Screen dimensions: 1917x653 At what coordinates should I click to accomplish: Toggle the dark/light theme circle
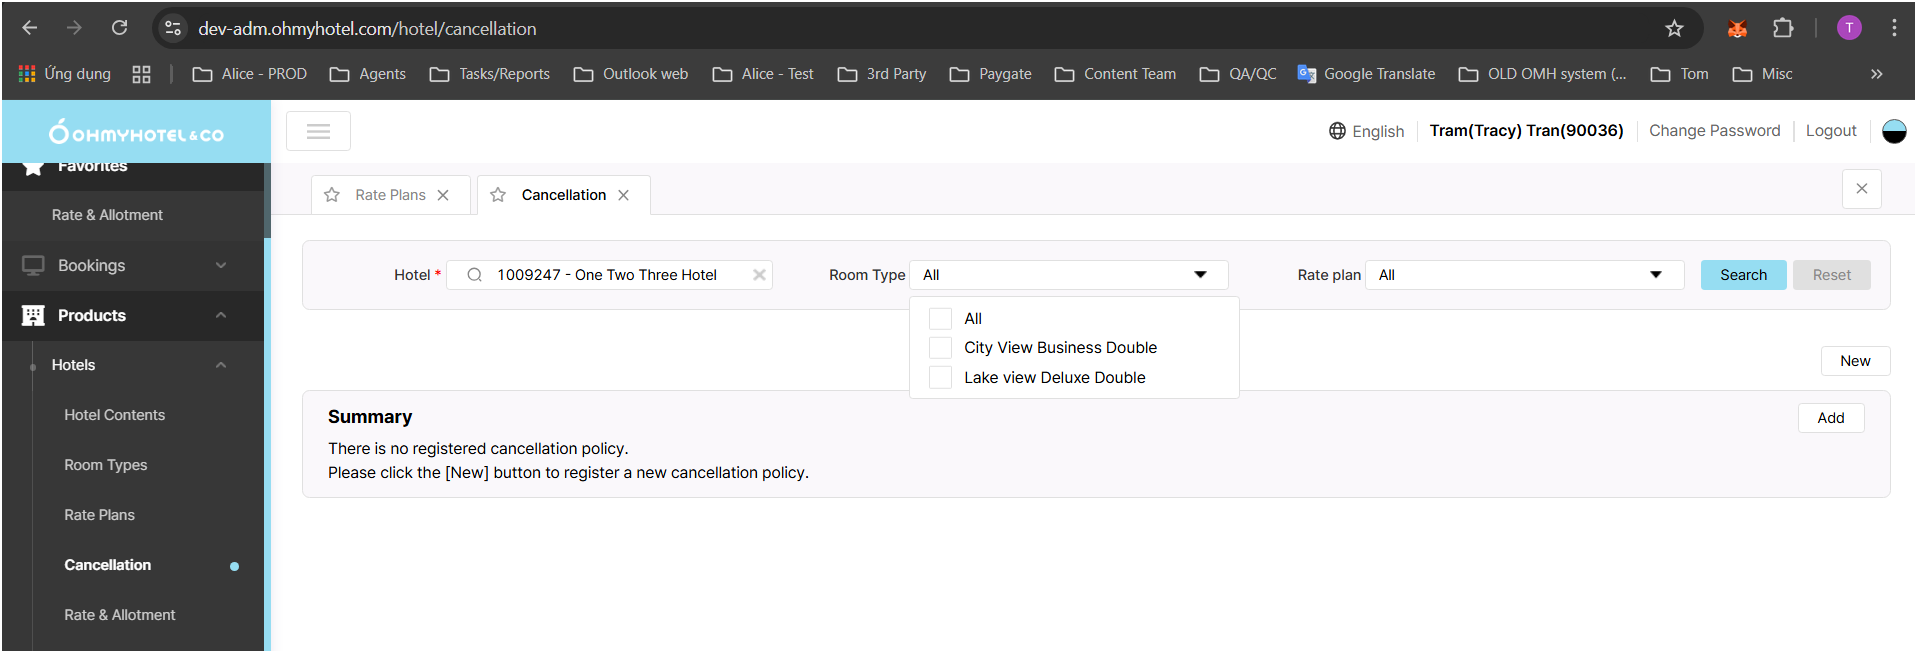[1894, 131]
